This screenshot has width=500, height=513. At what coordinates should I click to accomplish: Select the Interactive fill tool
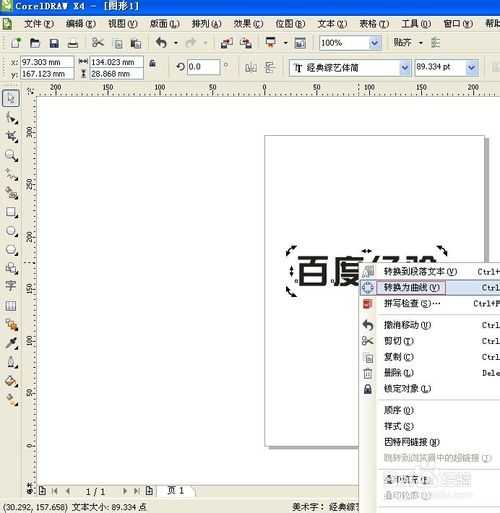pyautogui.click(x=11, y=399)
